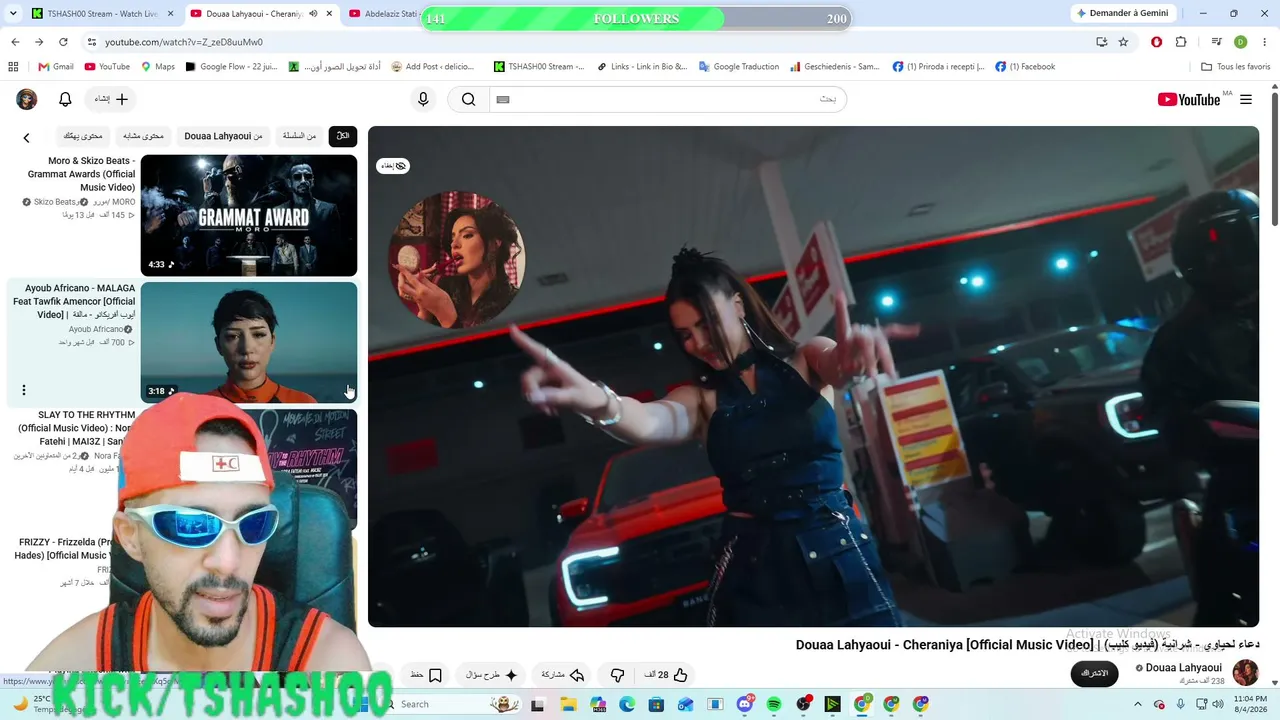Open the Gmail bookmark
Screen dimensions: 1280x720
(x=56, y=67)
